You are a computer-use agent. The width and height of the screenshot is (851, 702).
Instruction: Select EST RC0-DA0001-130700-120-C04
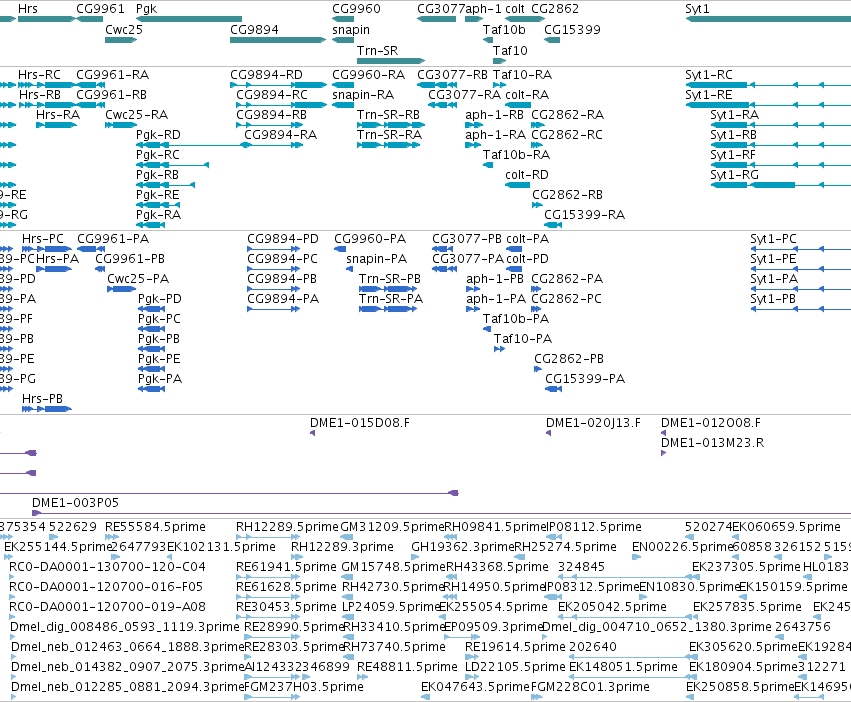pos(107,567)
